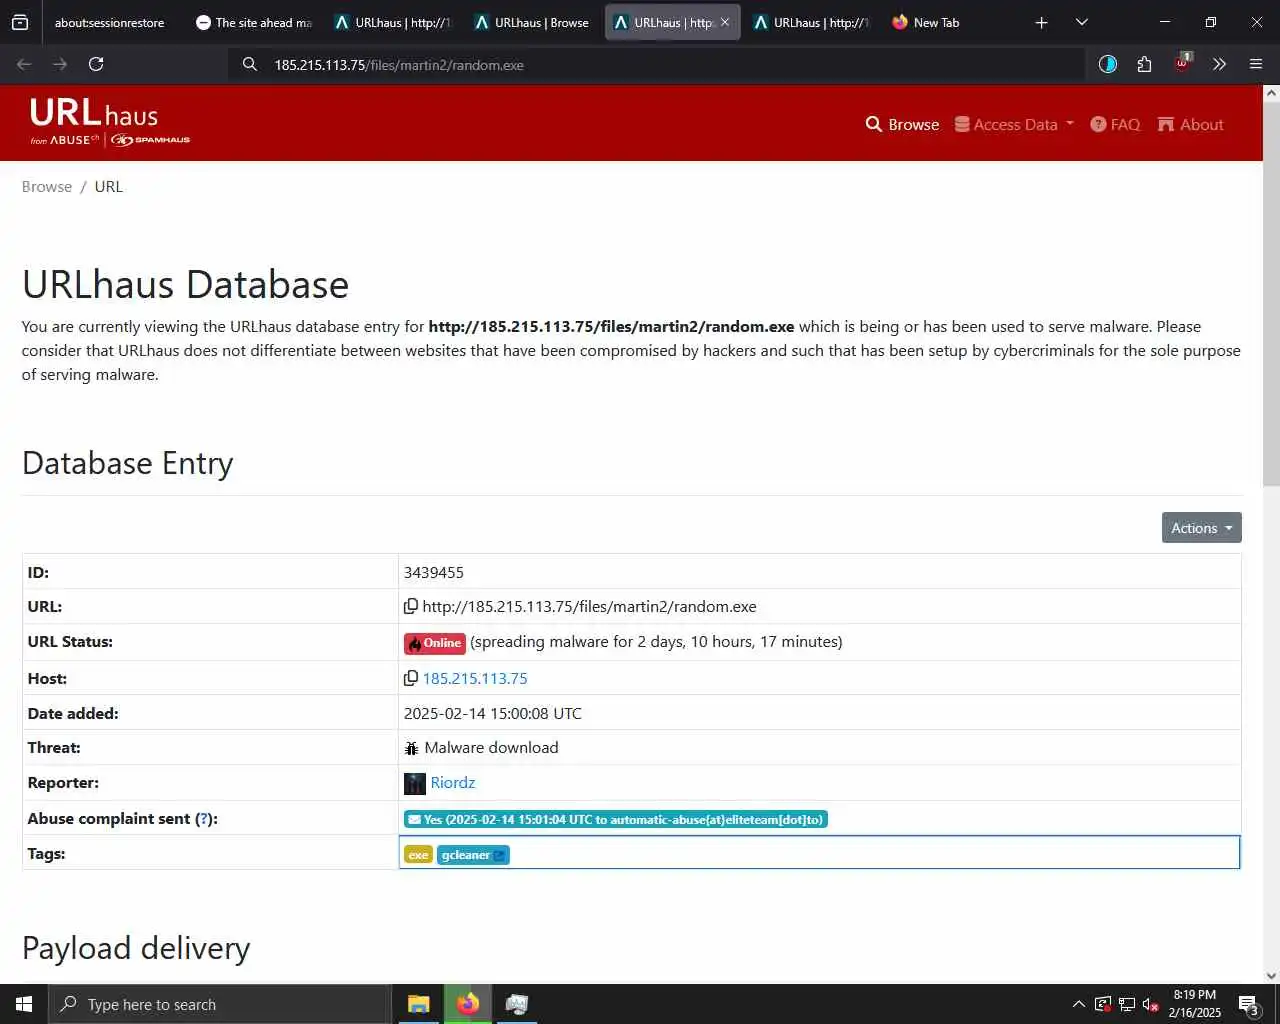Copy the host using the copy icon in the Host row
This screenshot has width=1280, height=1024.
tap(410, 678)
